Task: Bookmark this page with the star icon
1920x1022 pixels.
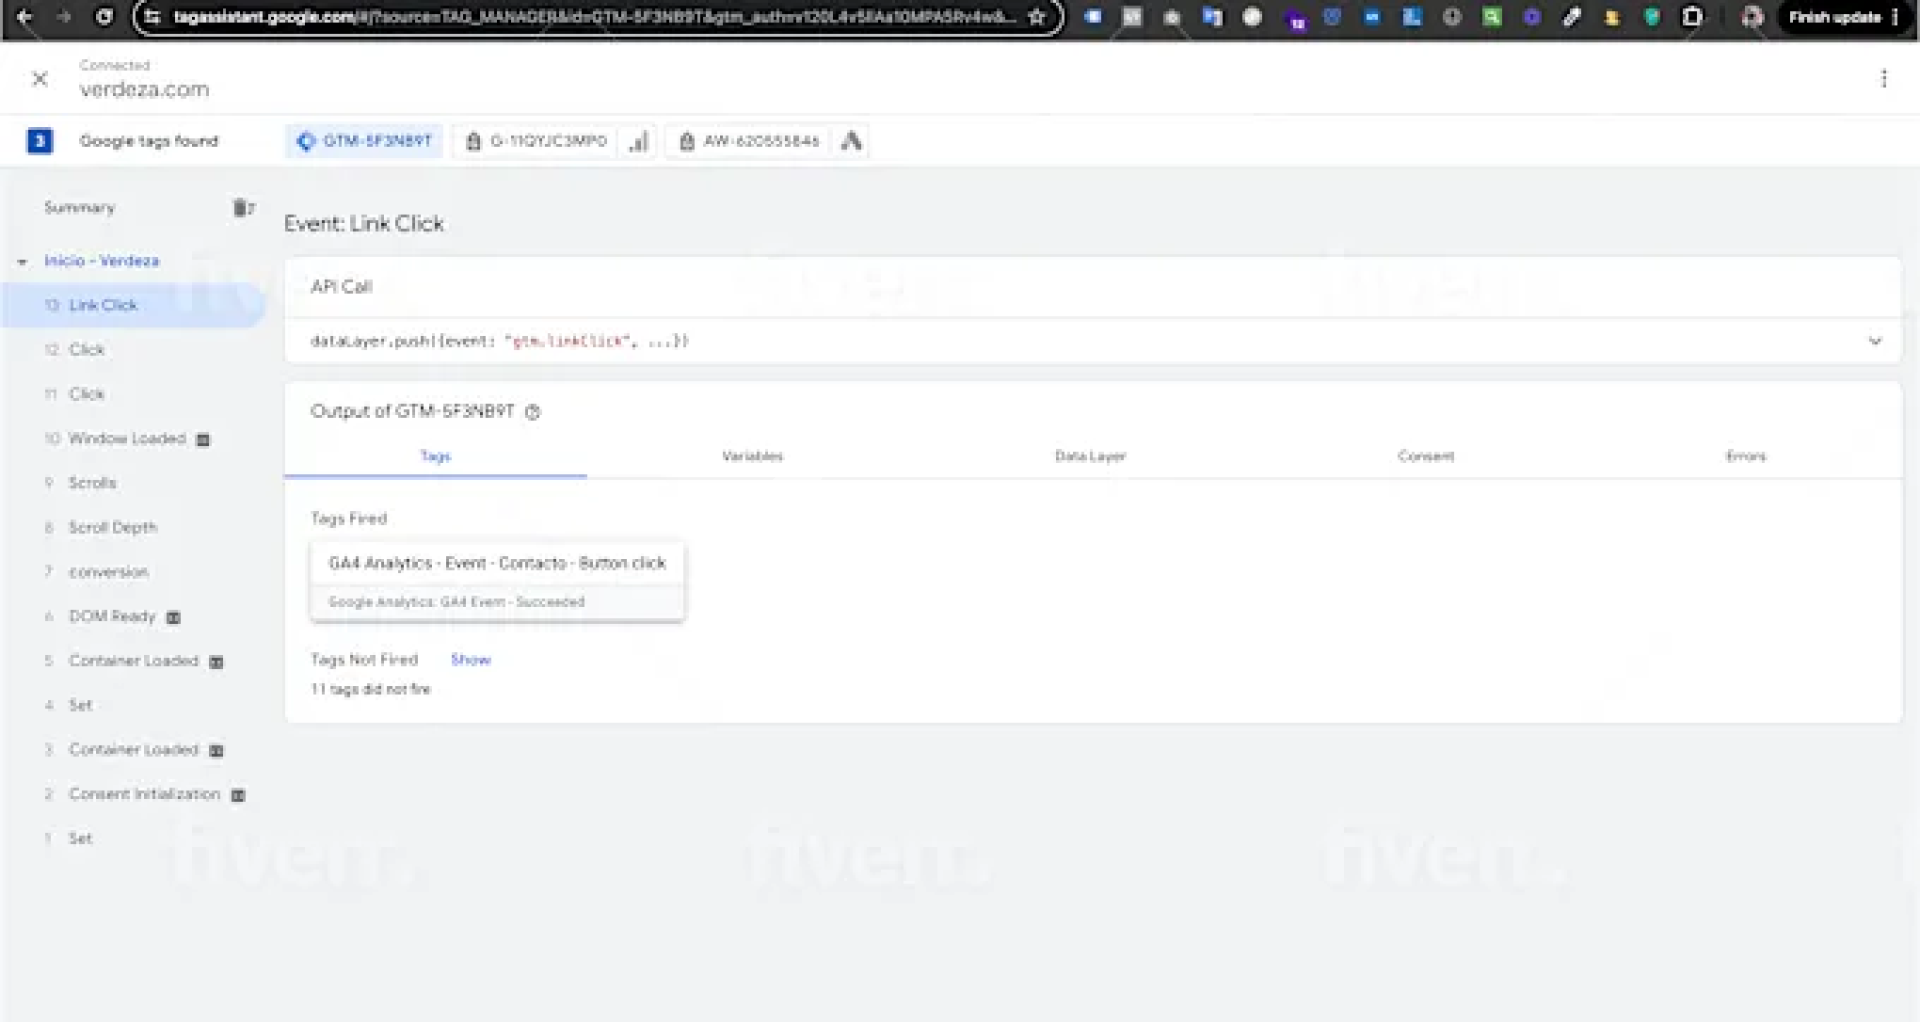Action: (x=1037, y=17)
